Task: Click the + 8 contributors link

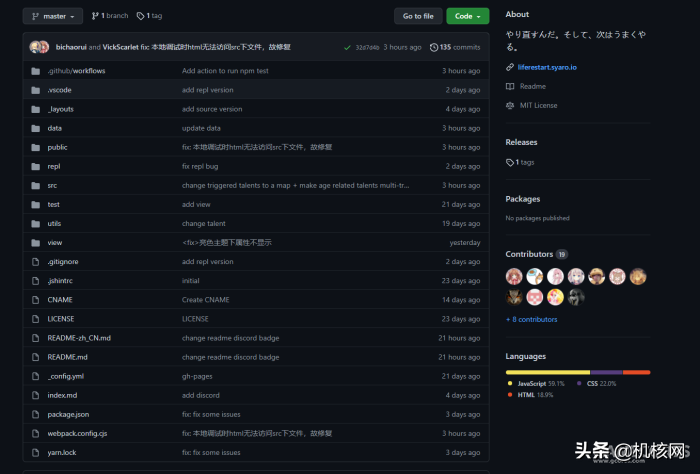Action: tap(531, 320)
